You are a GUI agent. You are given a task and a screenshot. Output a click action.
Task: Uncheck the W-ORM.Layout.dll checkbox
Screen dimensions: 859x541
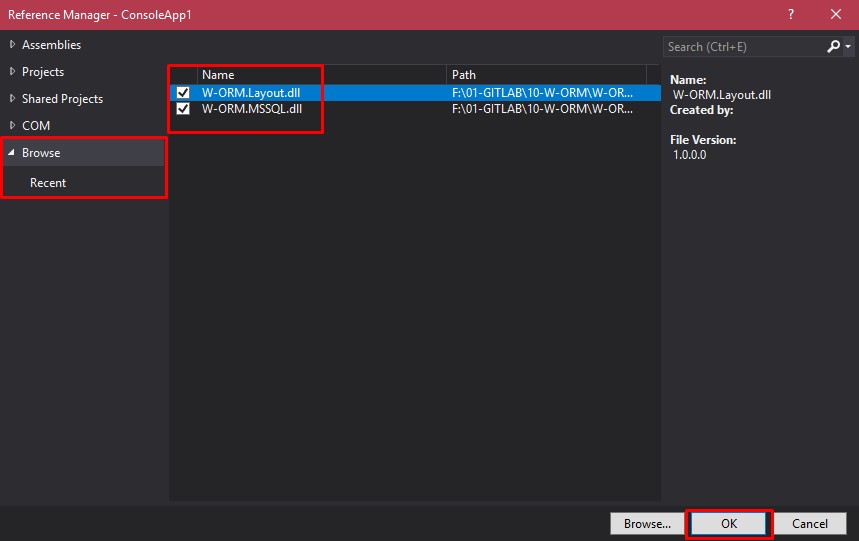tap(183, 93)
